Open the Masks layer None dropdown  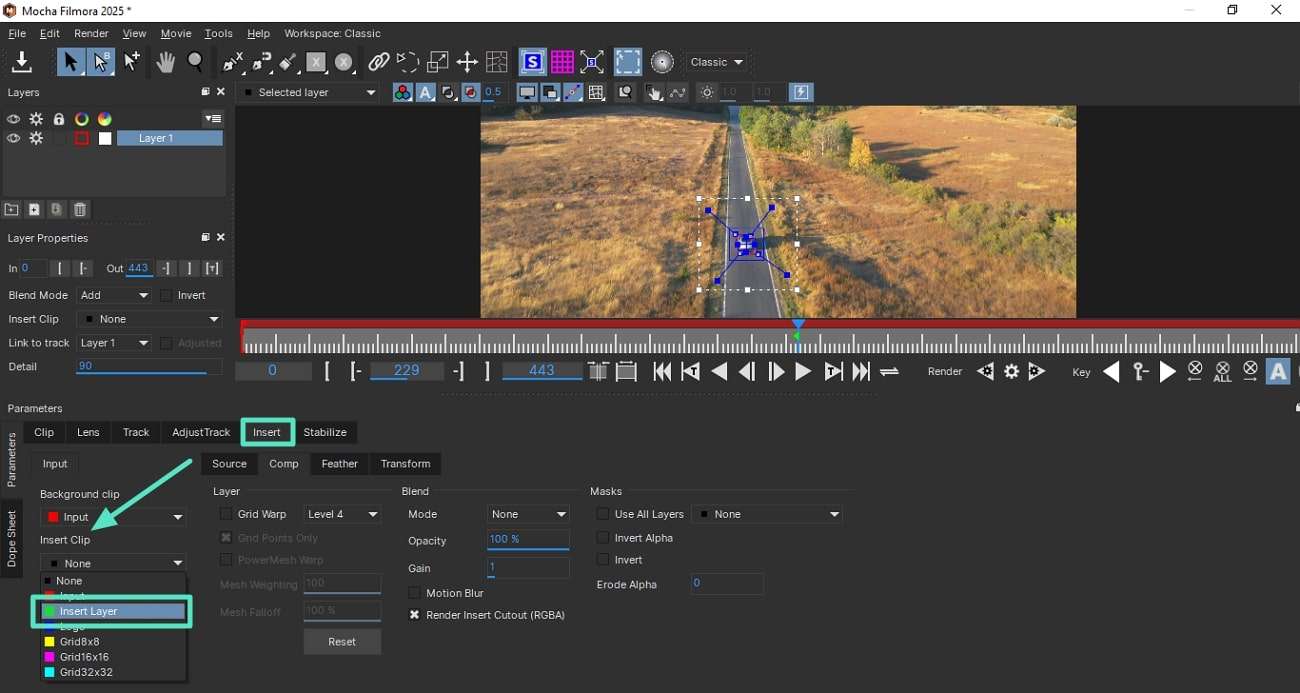click(x=767, y=514)
